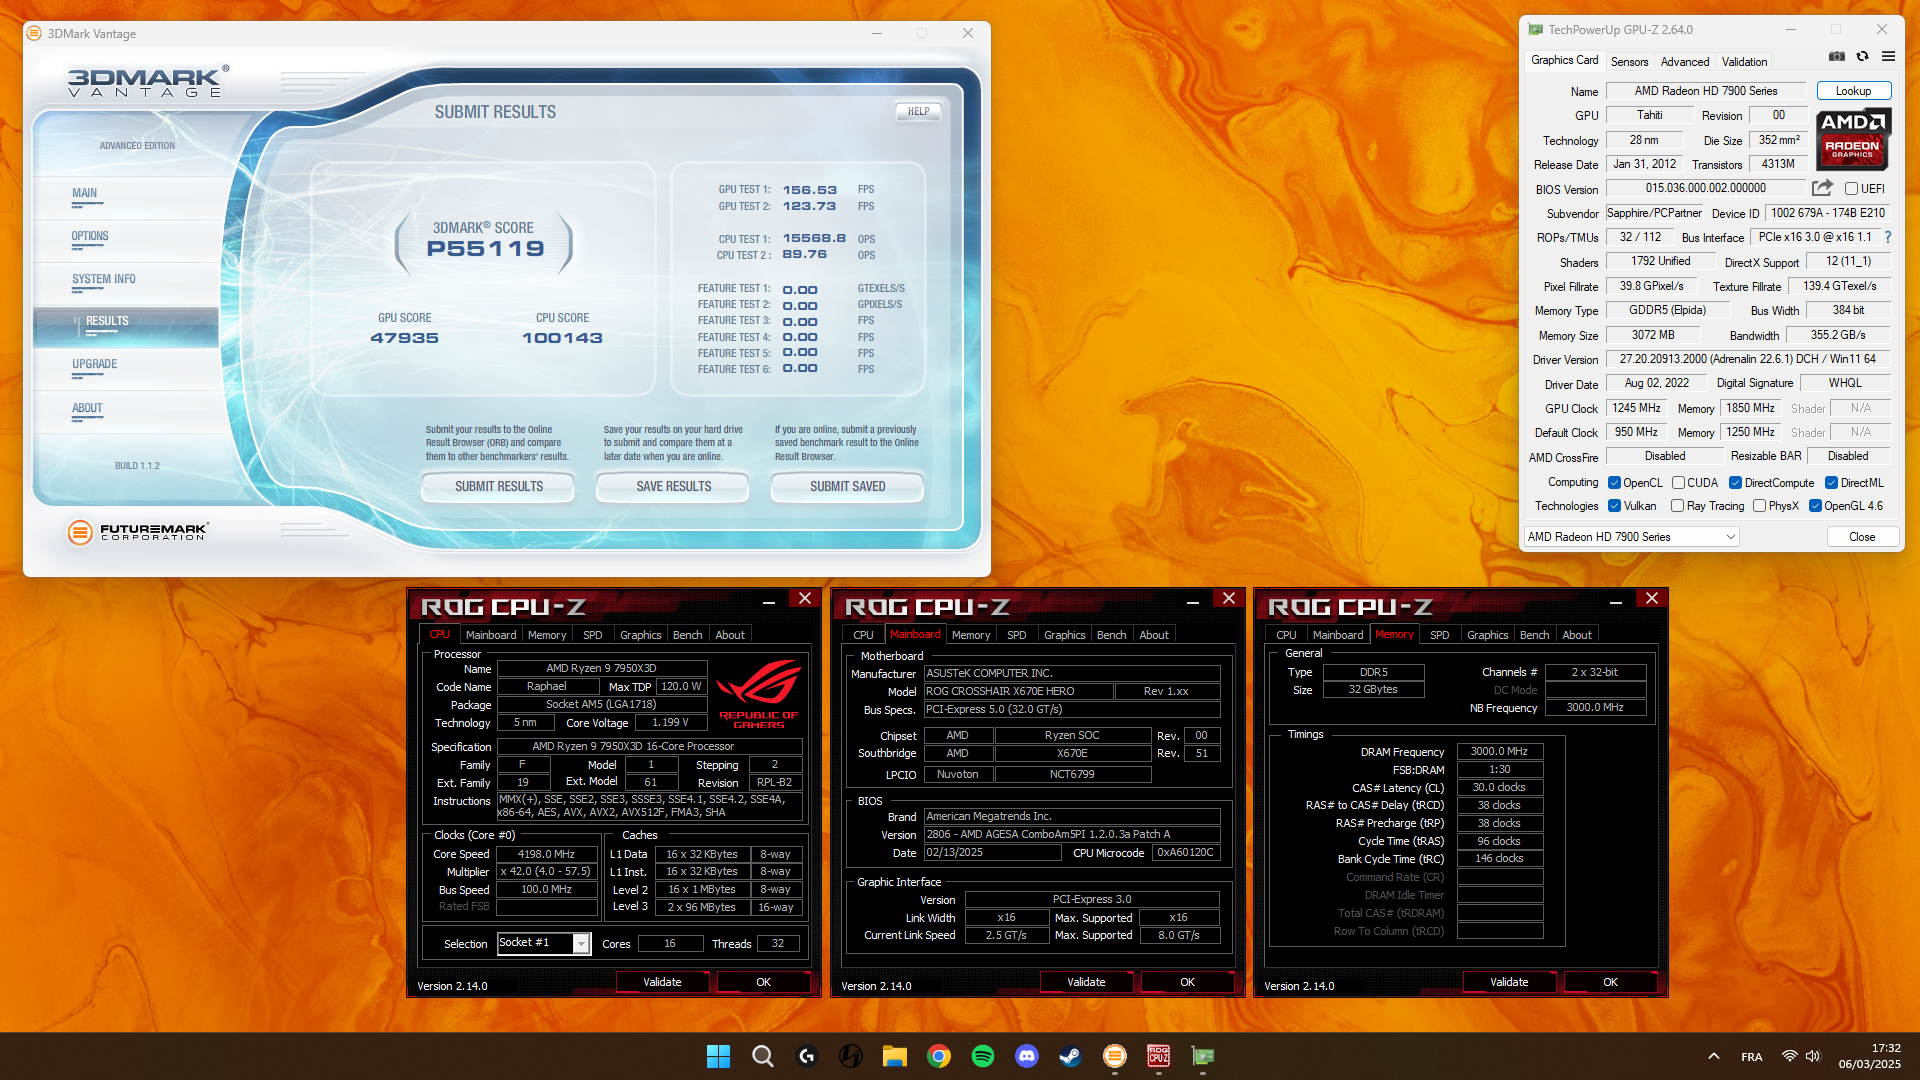Click the SUBMIT SAVED button
Image resolution: width=1920 pixels, height=1080 pixels.
coord(847,487)
